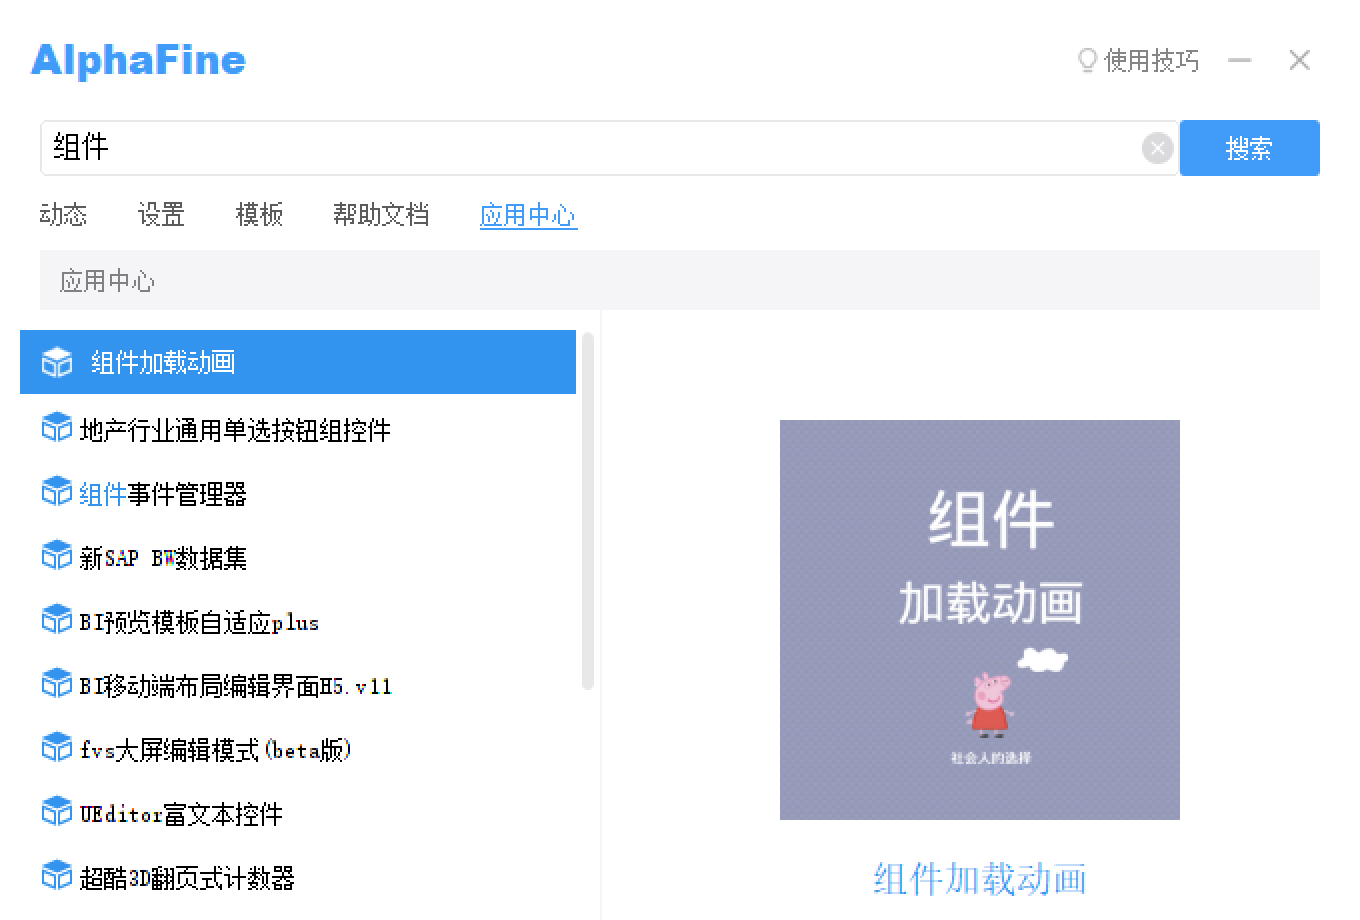Close the AlphaFine window
Image resolution: width=1360 pixels, height=920 pixels.
[1299, 60]
